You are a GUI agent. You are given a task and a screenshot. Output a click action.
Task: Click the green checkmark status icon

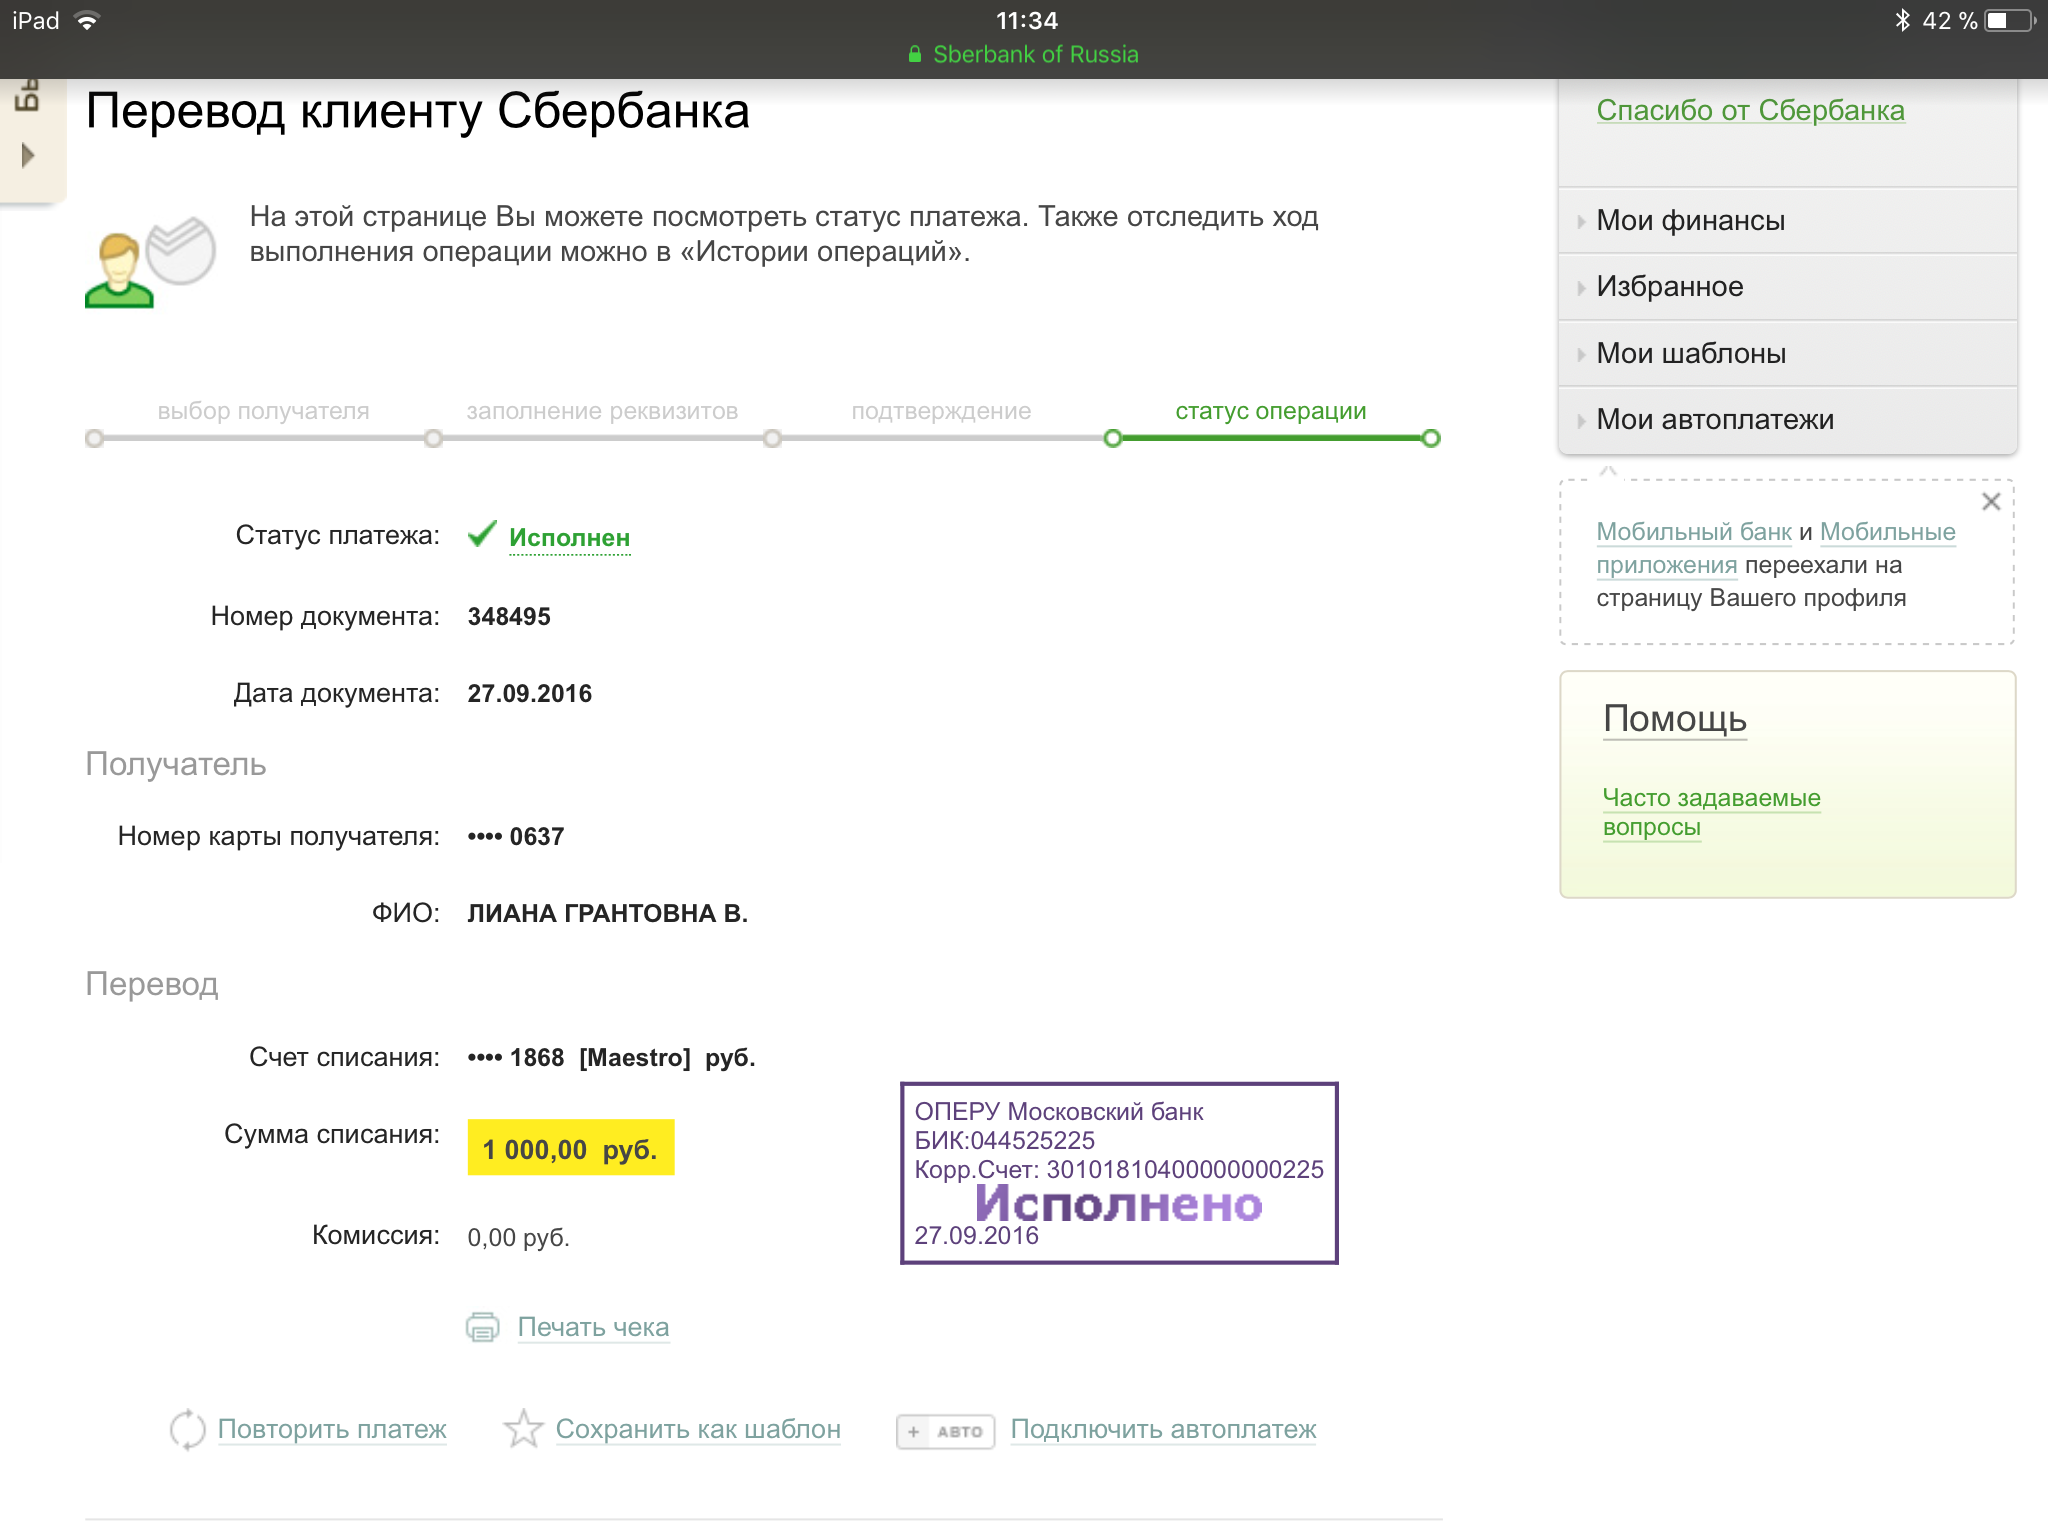click(482, 535)
